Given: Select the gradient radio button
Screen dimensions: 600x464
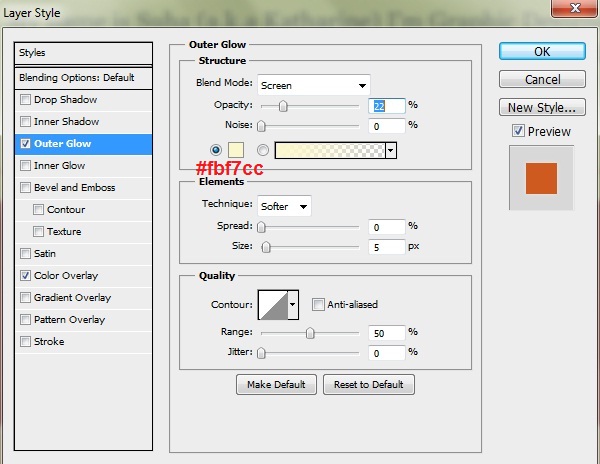Looking at the screenshot, I should point(263,150).
